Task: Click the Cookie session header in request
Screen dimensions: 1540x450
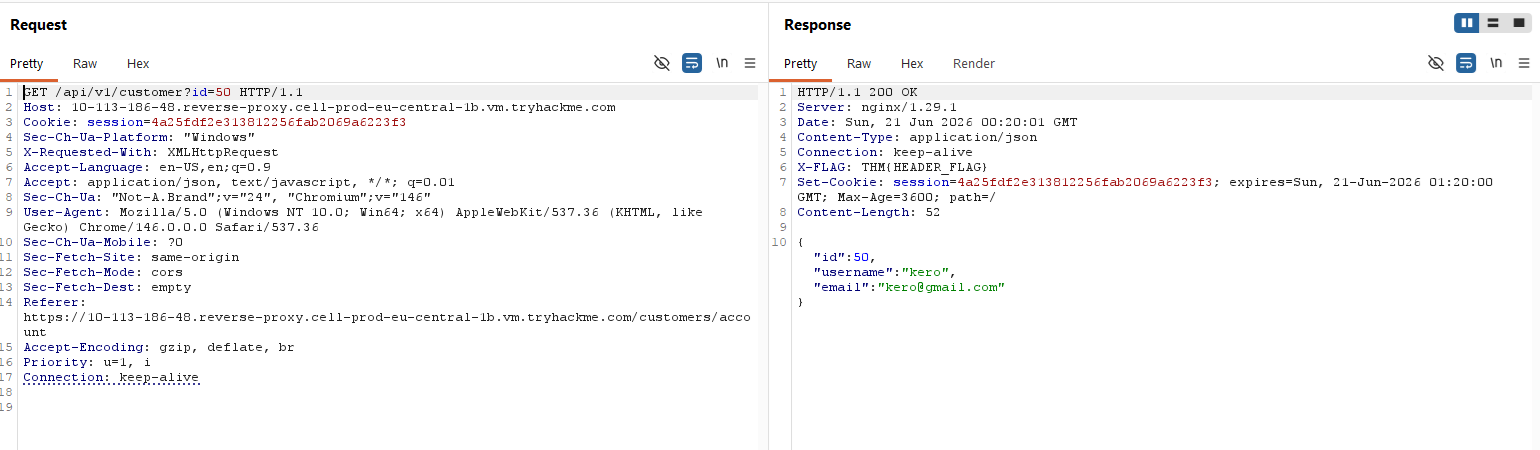Action: tap(215, 122)
